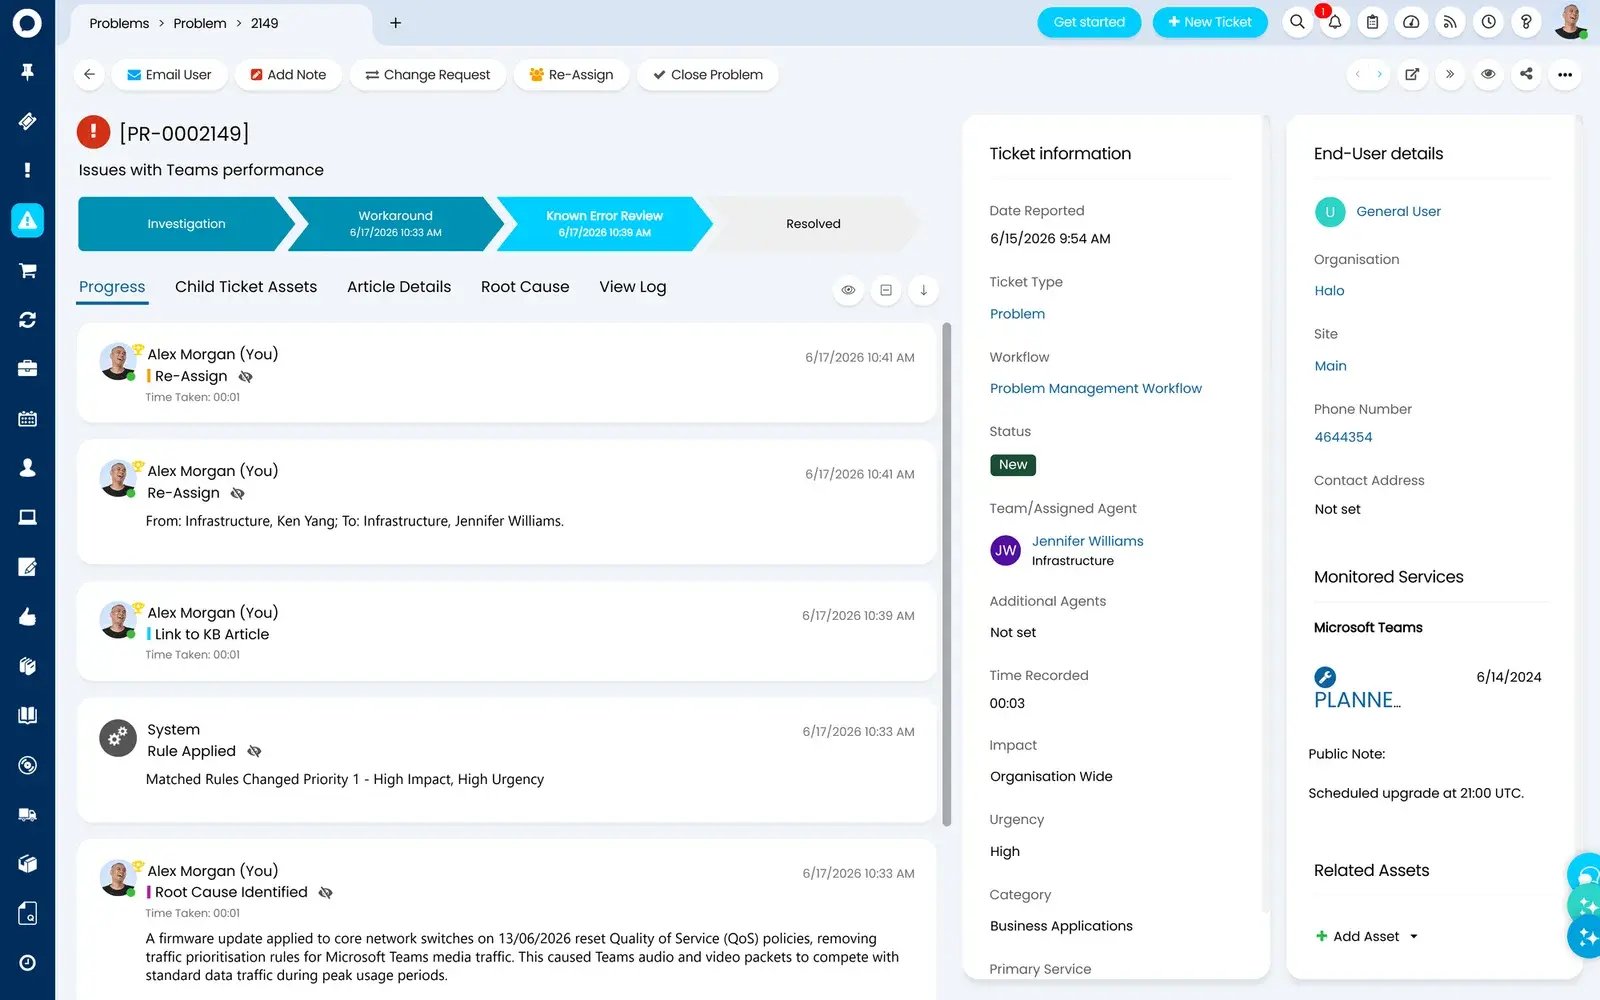The image size is (1600, 1000).
Task: Open the calendar icon in left sidebar
Action: [27, 419]
